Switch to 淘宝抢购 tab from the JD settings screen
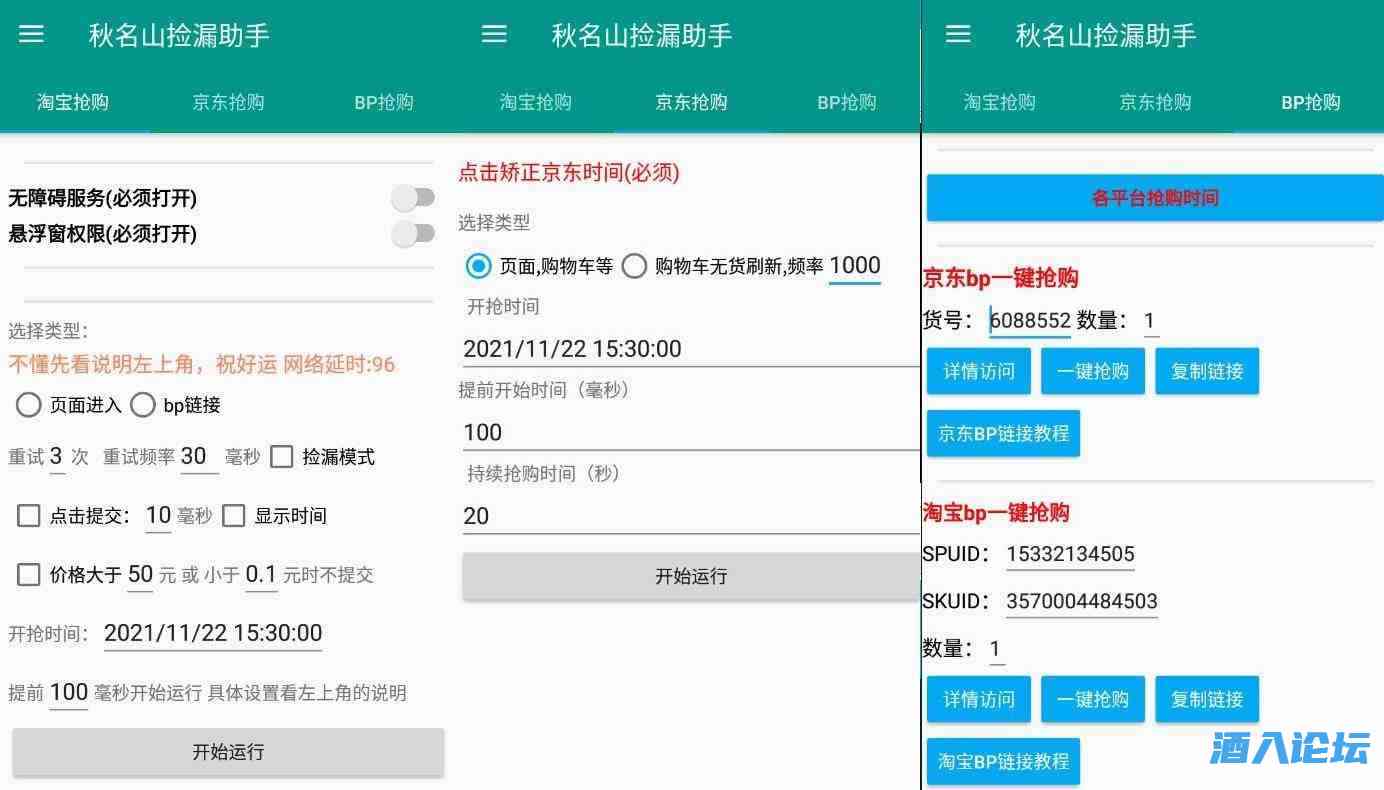The image size is (1384, 790). (536, 102)
